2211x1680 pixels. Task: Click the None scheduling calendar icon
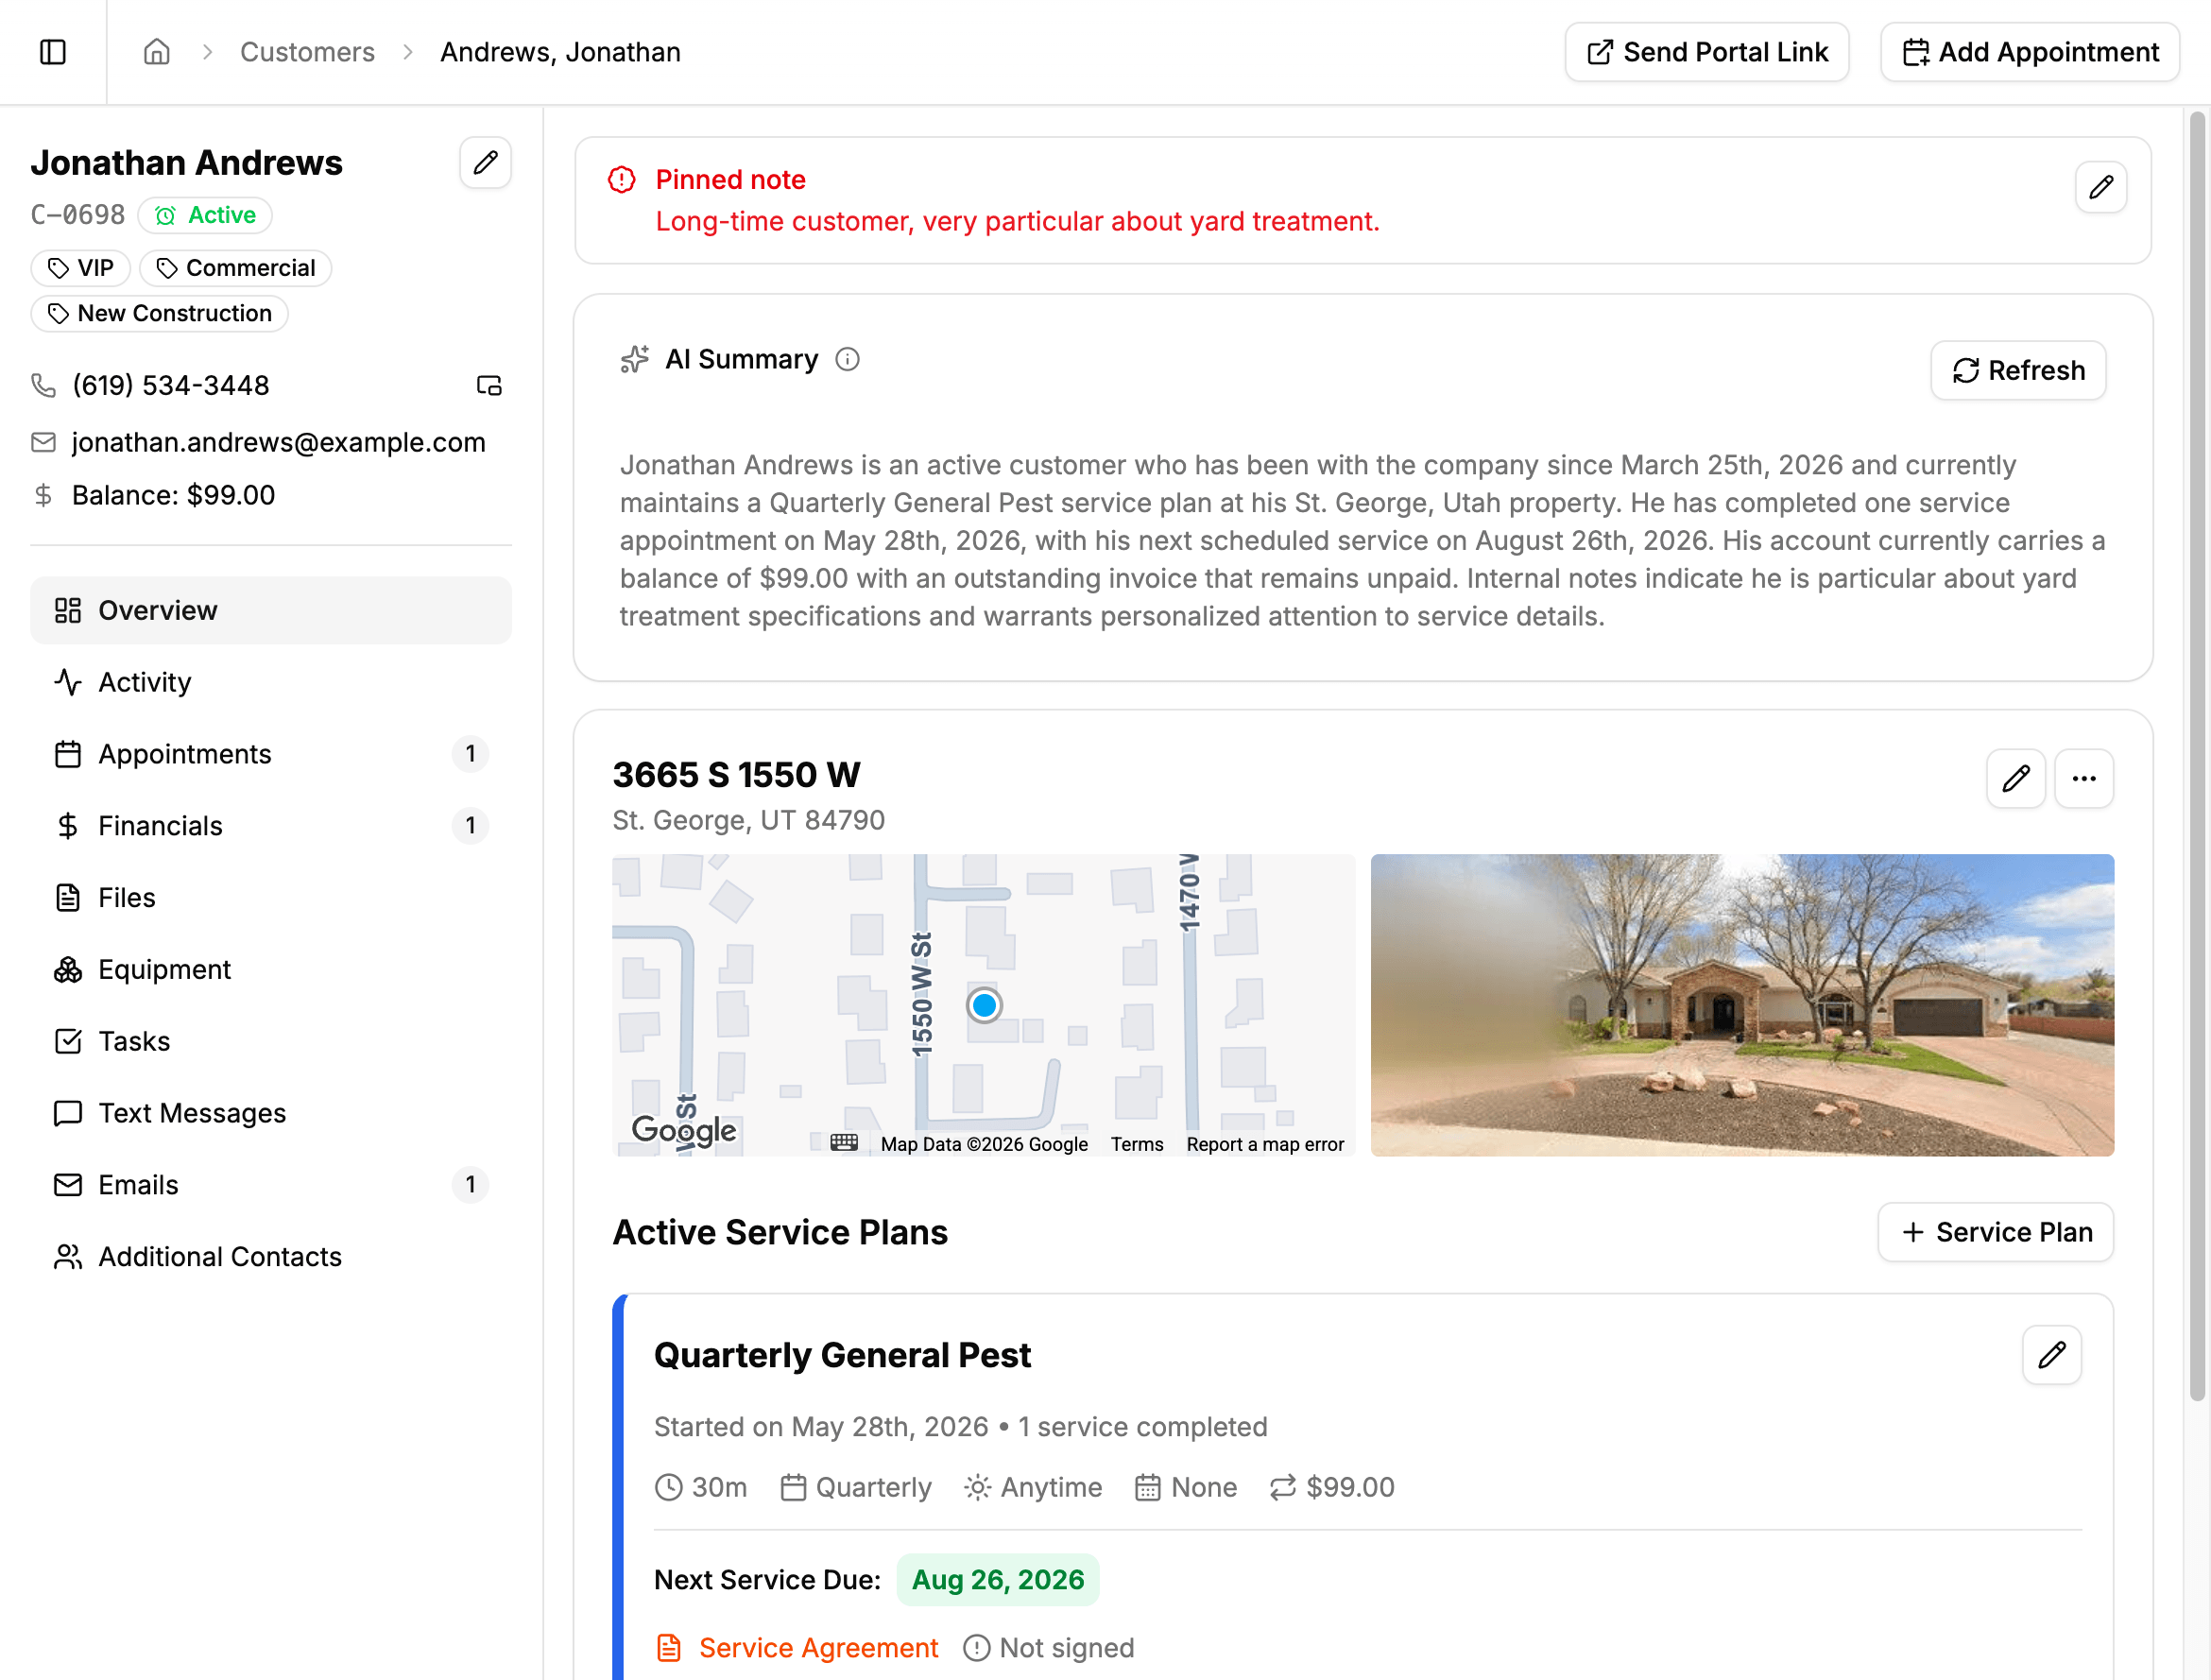(x=1148, y=1488)
